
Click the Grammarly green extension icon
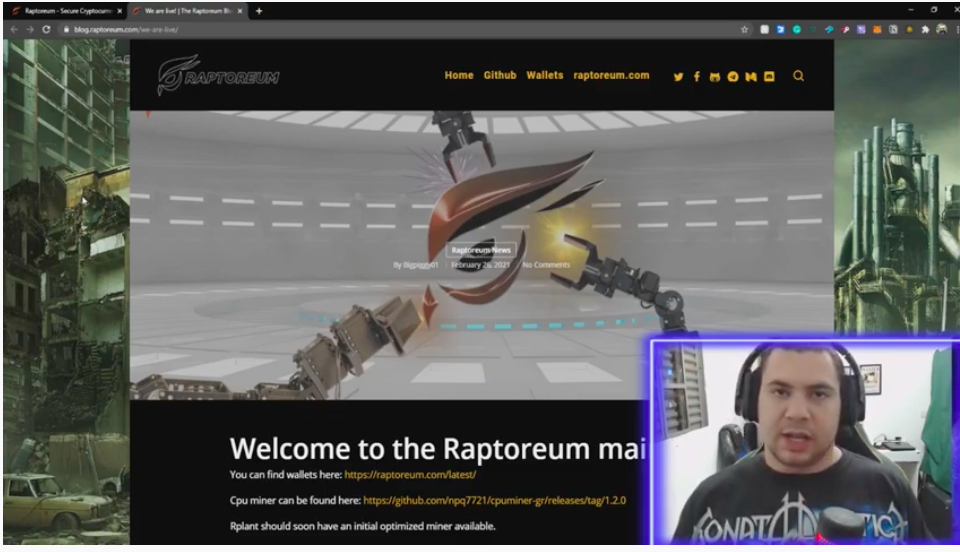[797, 29]
